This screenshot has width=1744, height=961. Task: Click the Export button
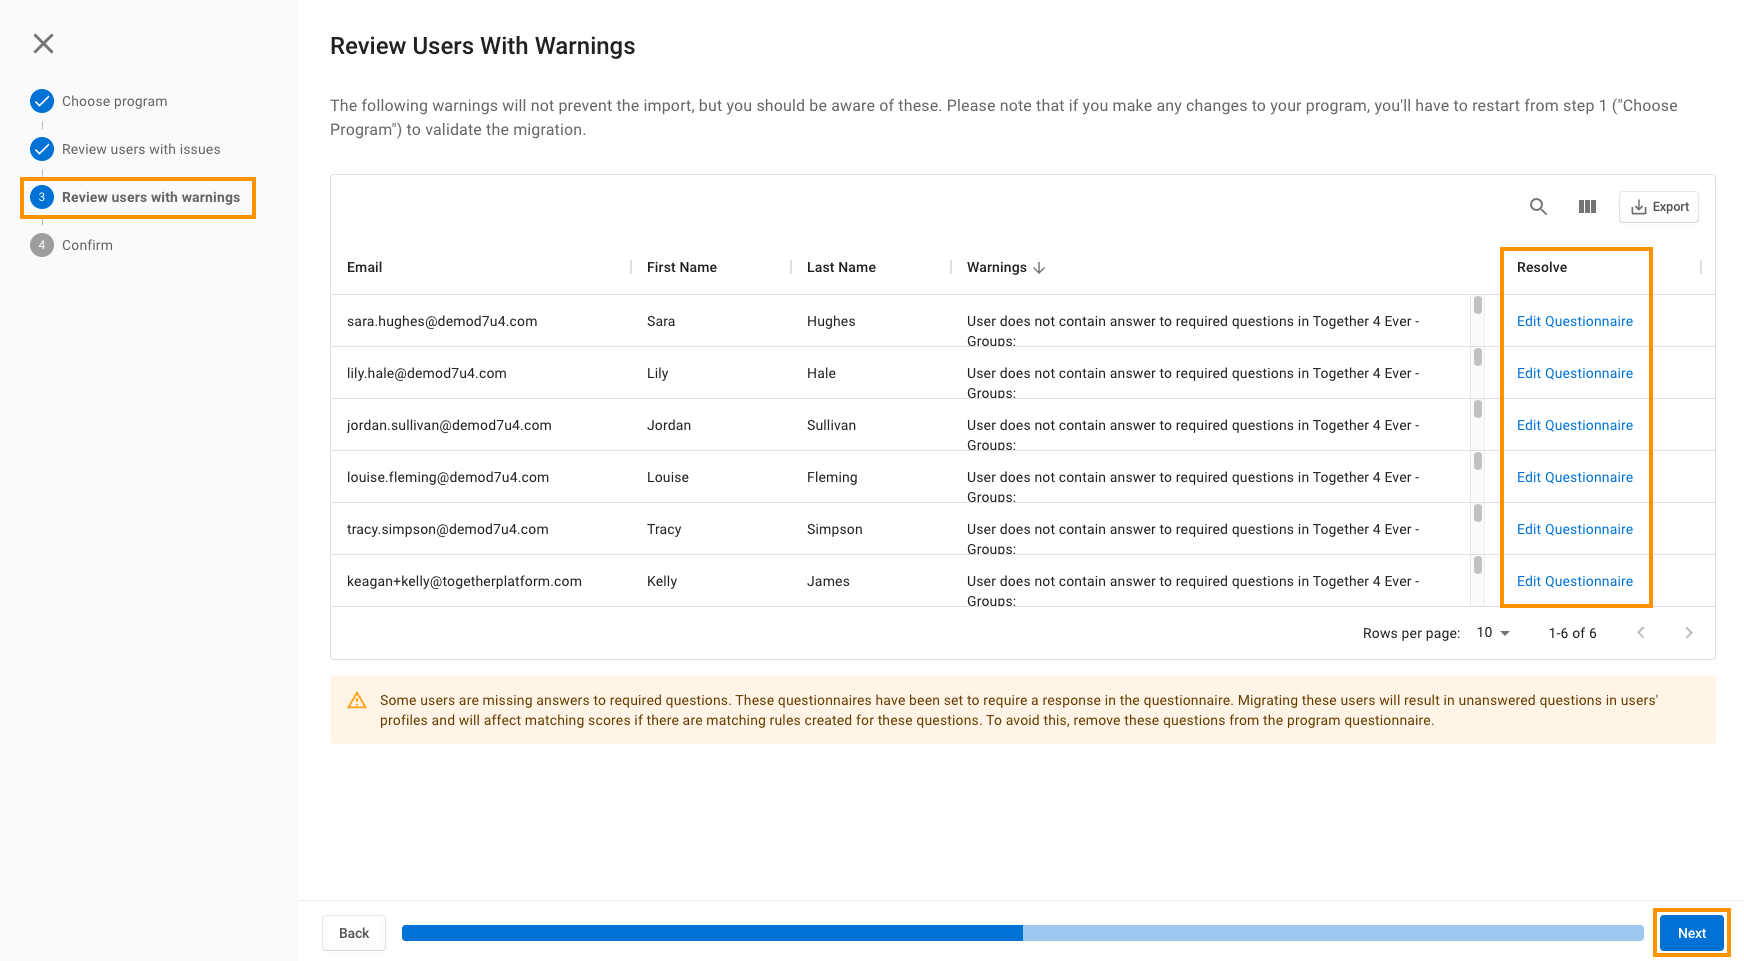[x=1659, y=207]
